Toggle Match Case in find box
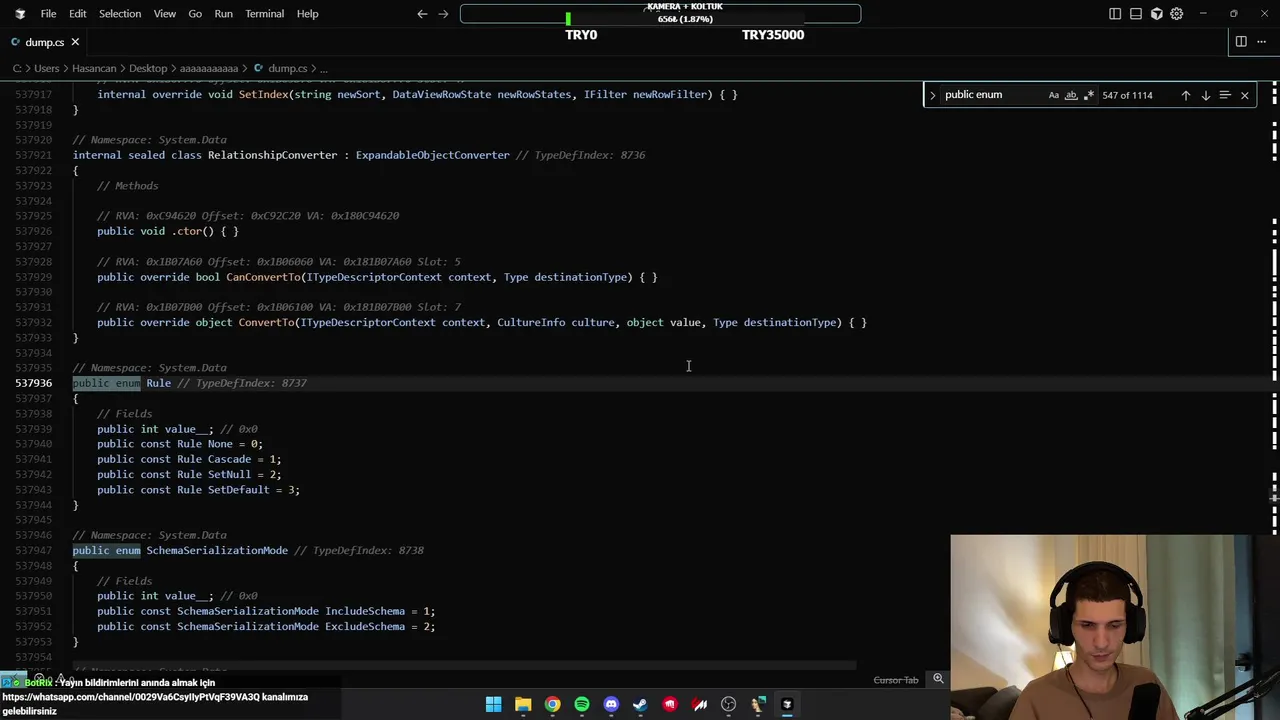The height and width of the screenshot is (720, 1280). [1053, 95]
